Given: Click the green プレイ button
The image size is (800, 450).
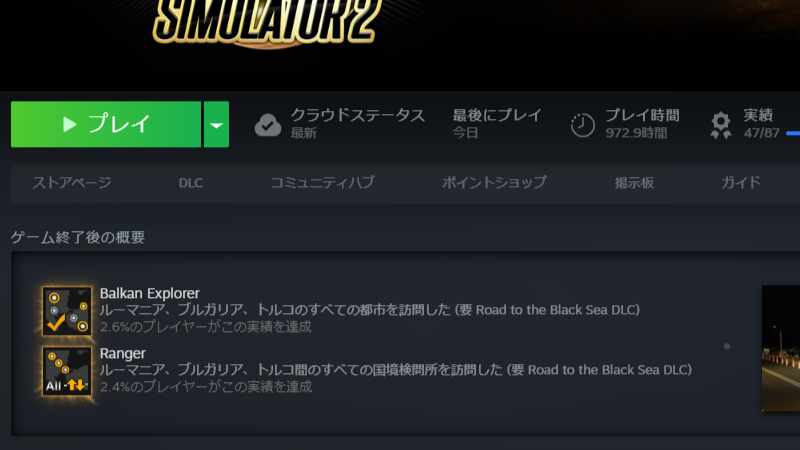Looking at the screenshot, I should [x=106, y=124].
